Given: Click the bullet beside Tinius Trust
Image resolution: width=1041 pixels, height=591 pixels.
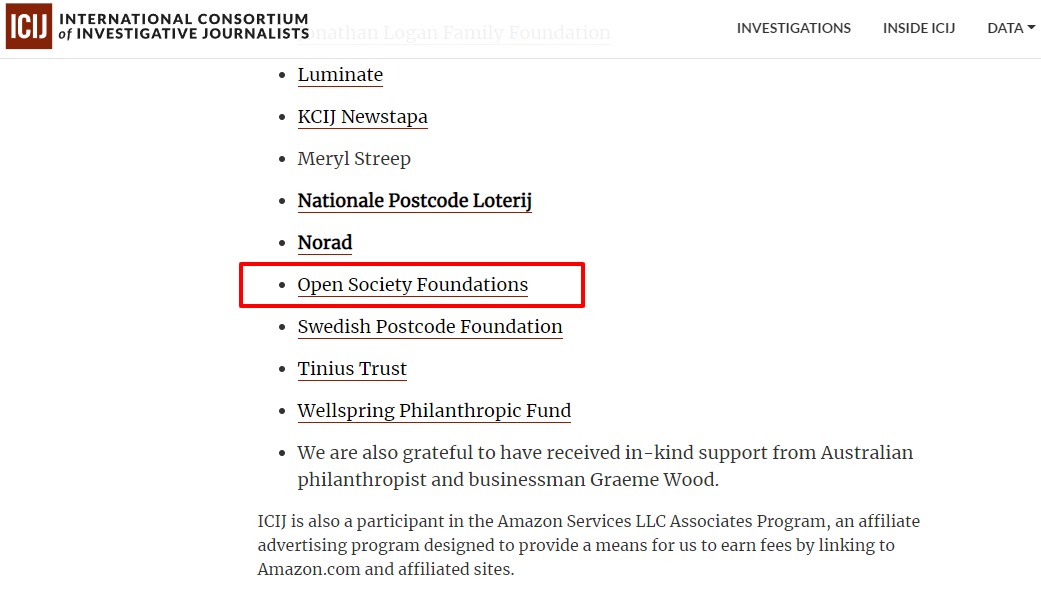Looking at the screenshot, I should [282, 369].
